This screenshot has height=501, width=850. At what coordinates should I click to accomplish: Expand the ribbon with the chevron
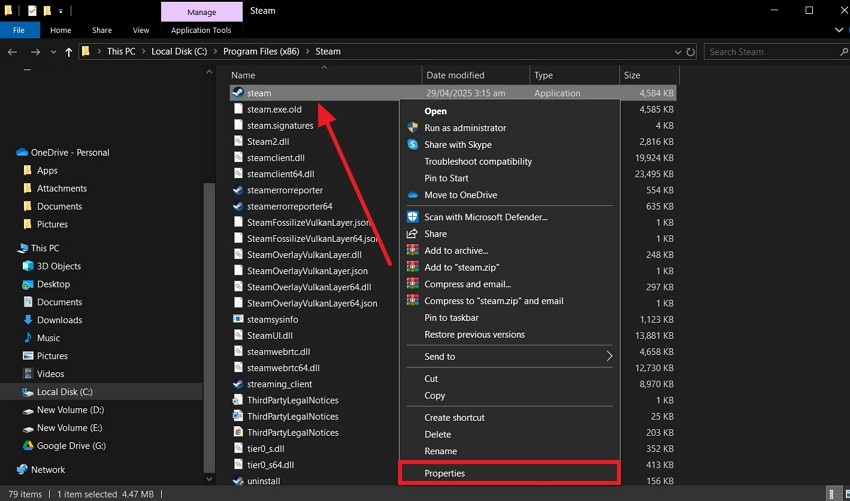(x=839, y=30)
